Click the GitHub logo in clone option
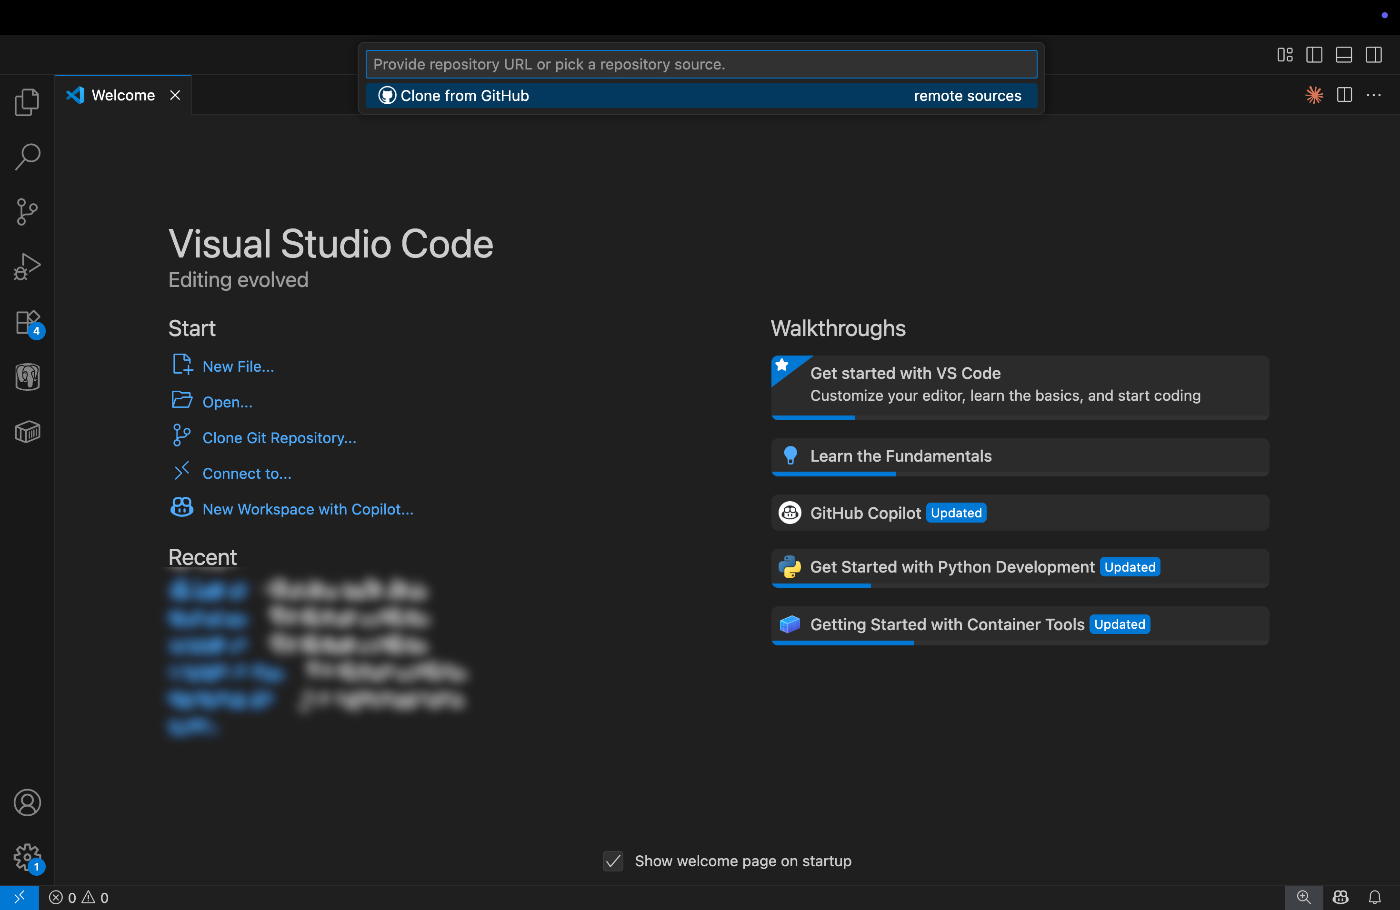The height and width of the screenshot is (910, 1400). (x=387, y=96)
